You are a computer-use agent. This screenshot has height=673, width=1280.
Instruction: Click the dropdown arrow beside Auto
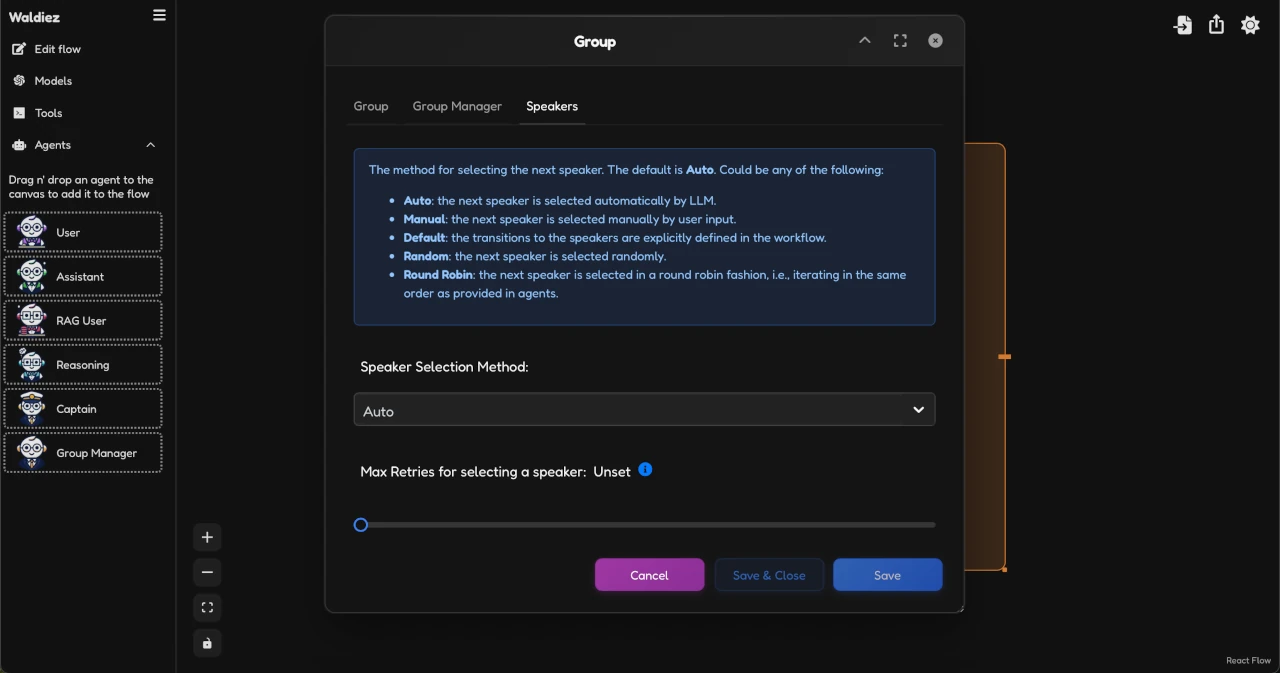[x=918, y=410]
